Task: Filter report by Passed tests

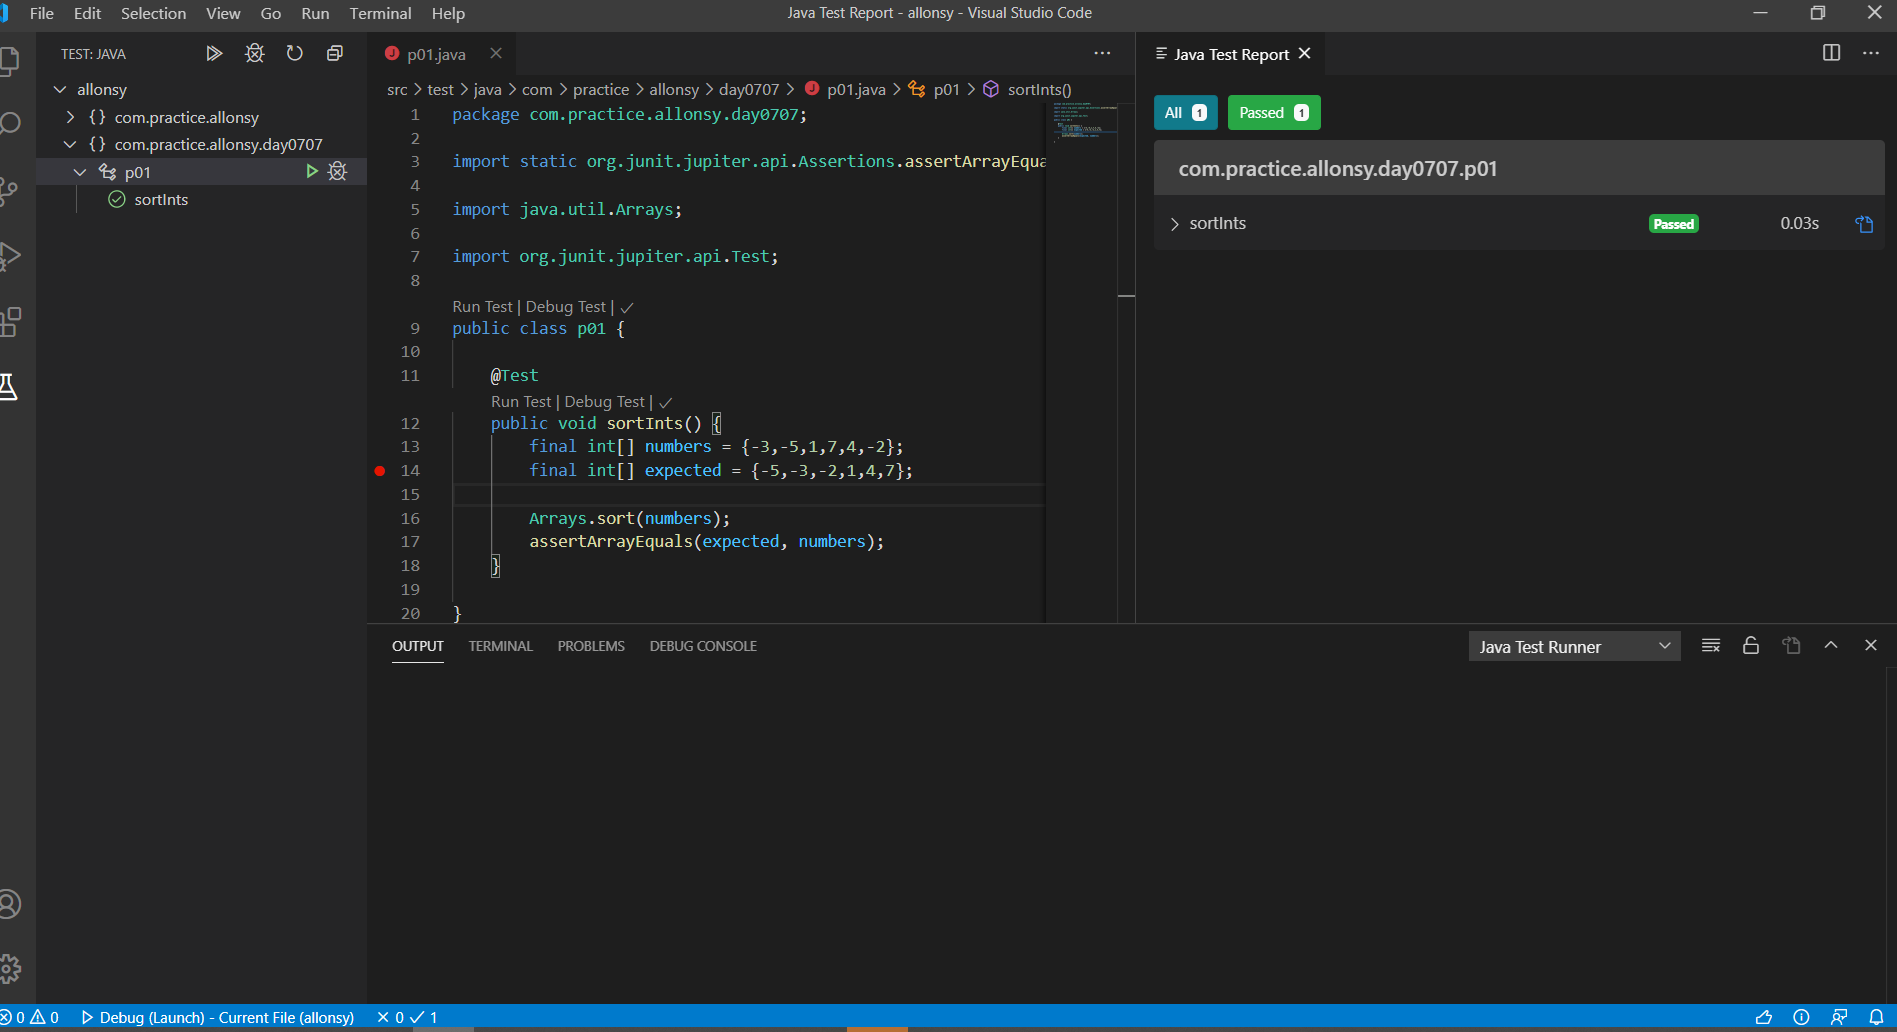Action: click(1274, 113)
